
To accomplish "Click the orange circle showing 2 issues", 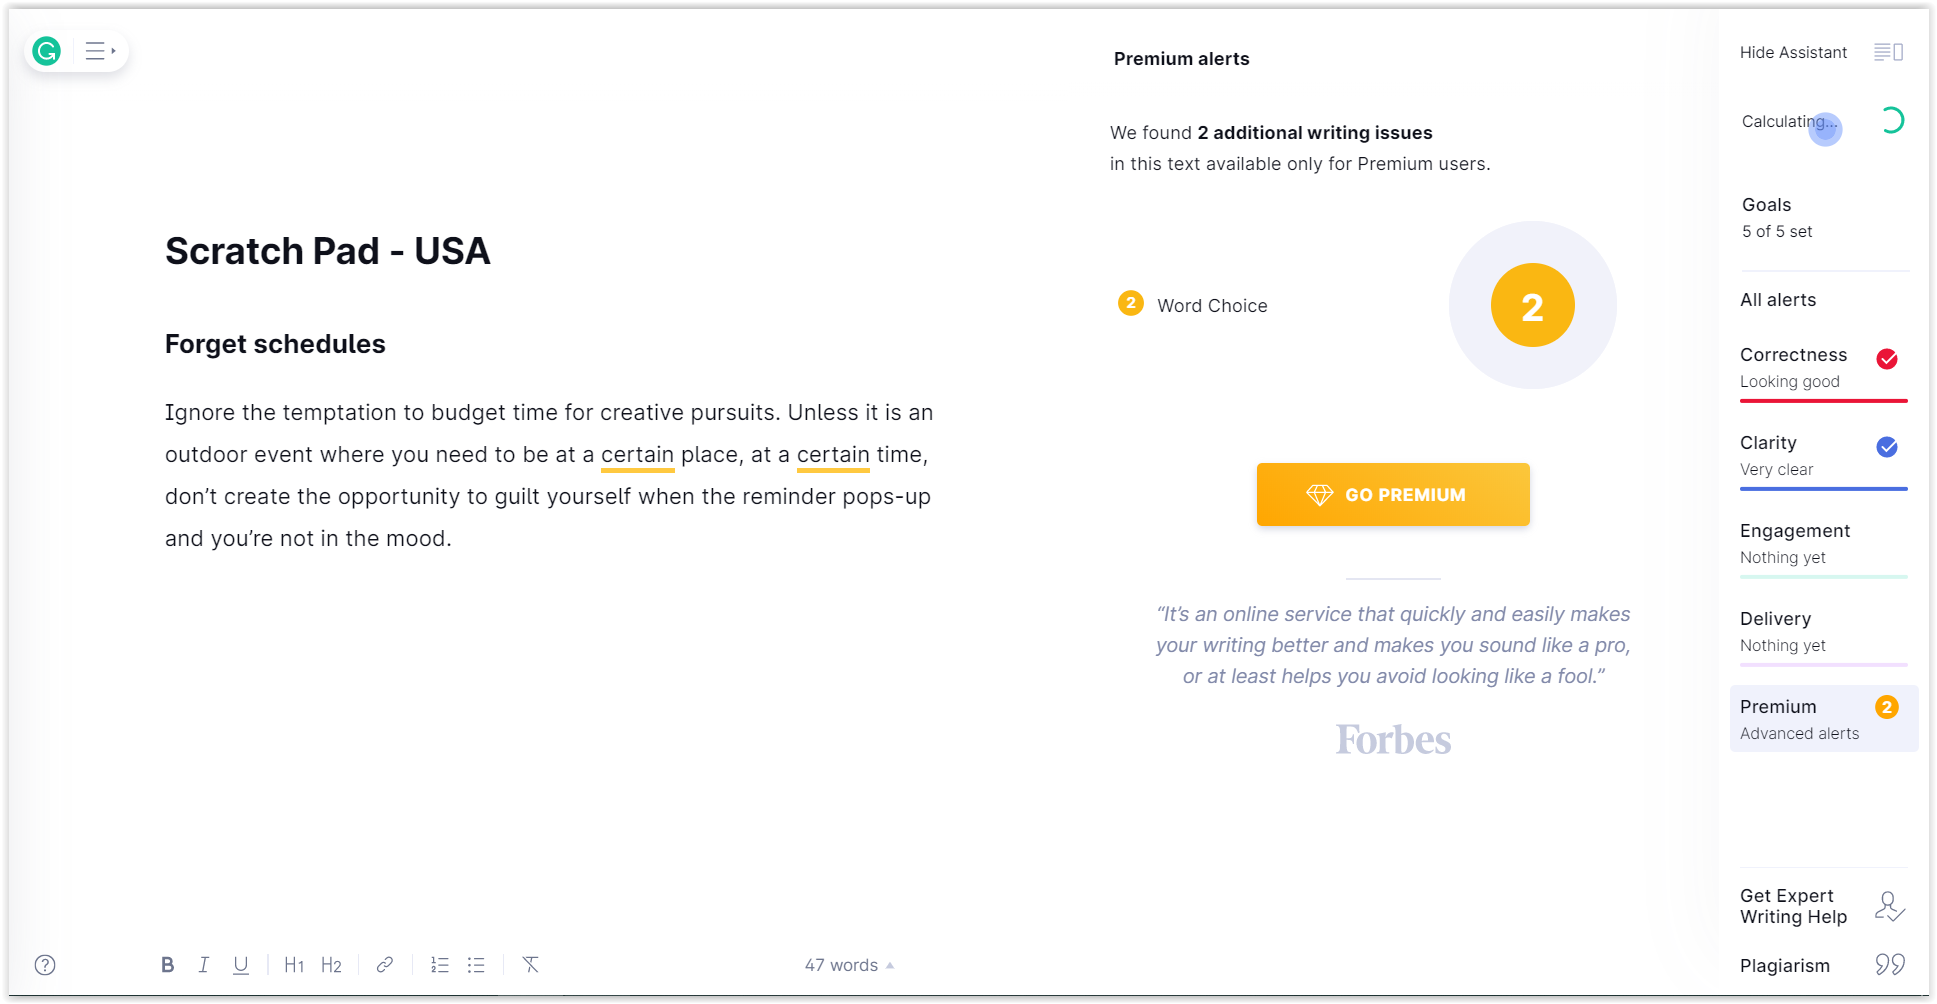I will coord(1532,305).
